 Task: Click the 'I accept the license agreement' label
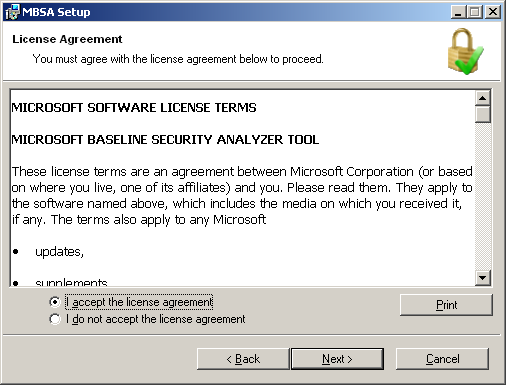[139, 302]
